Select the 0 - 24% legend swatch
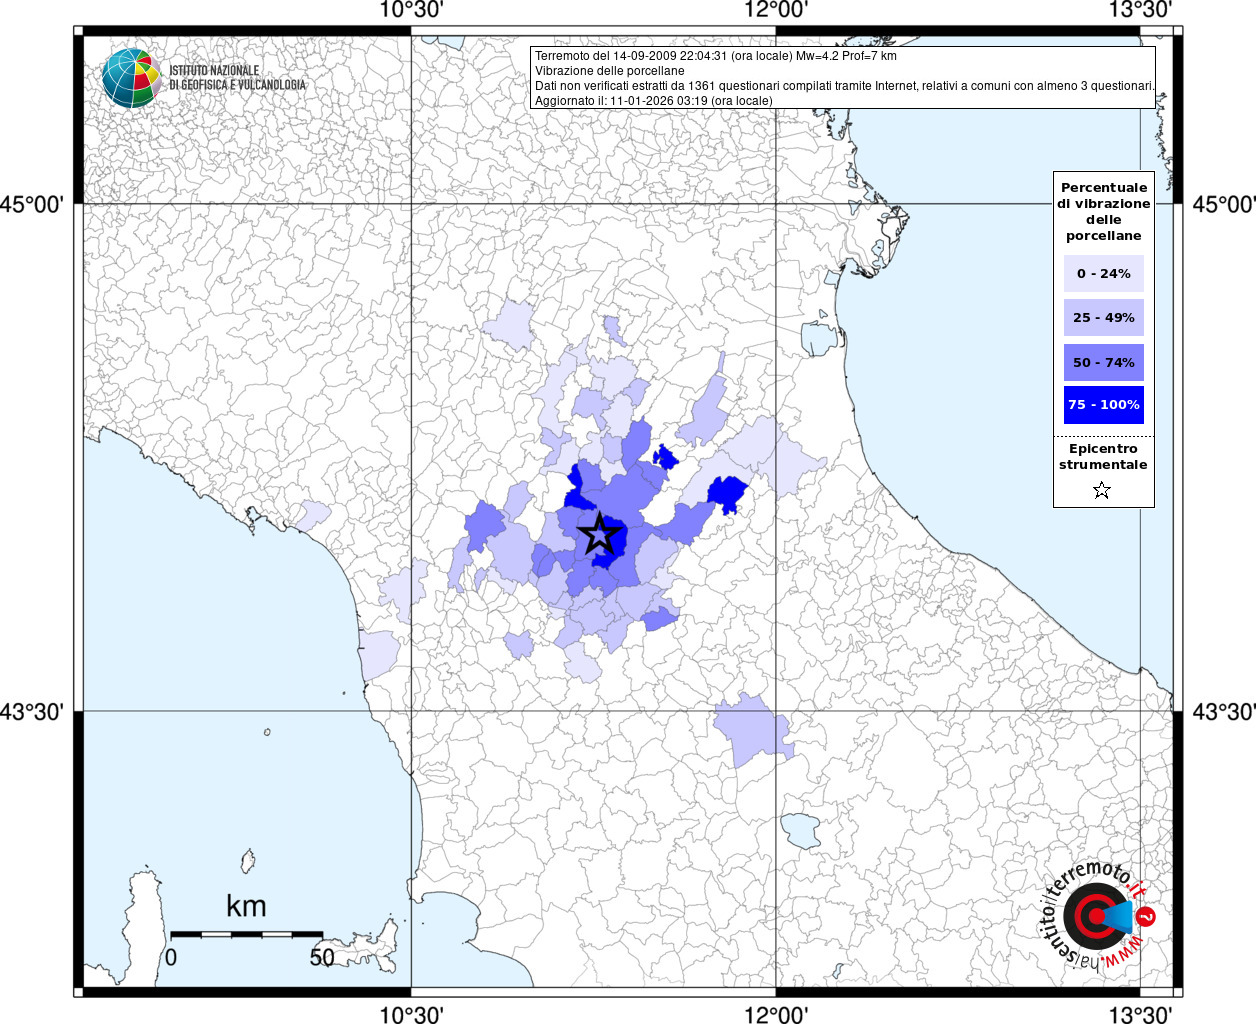The image size is (1256, 1024). [x=1104, y=273]
